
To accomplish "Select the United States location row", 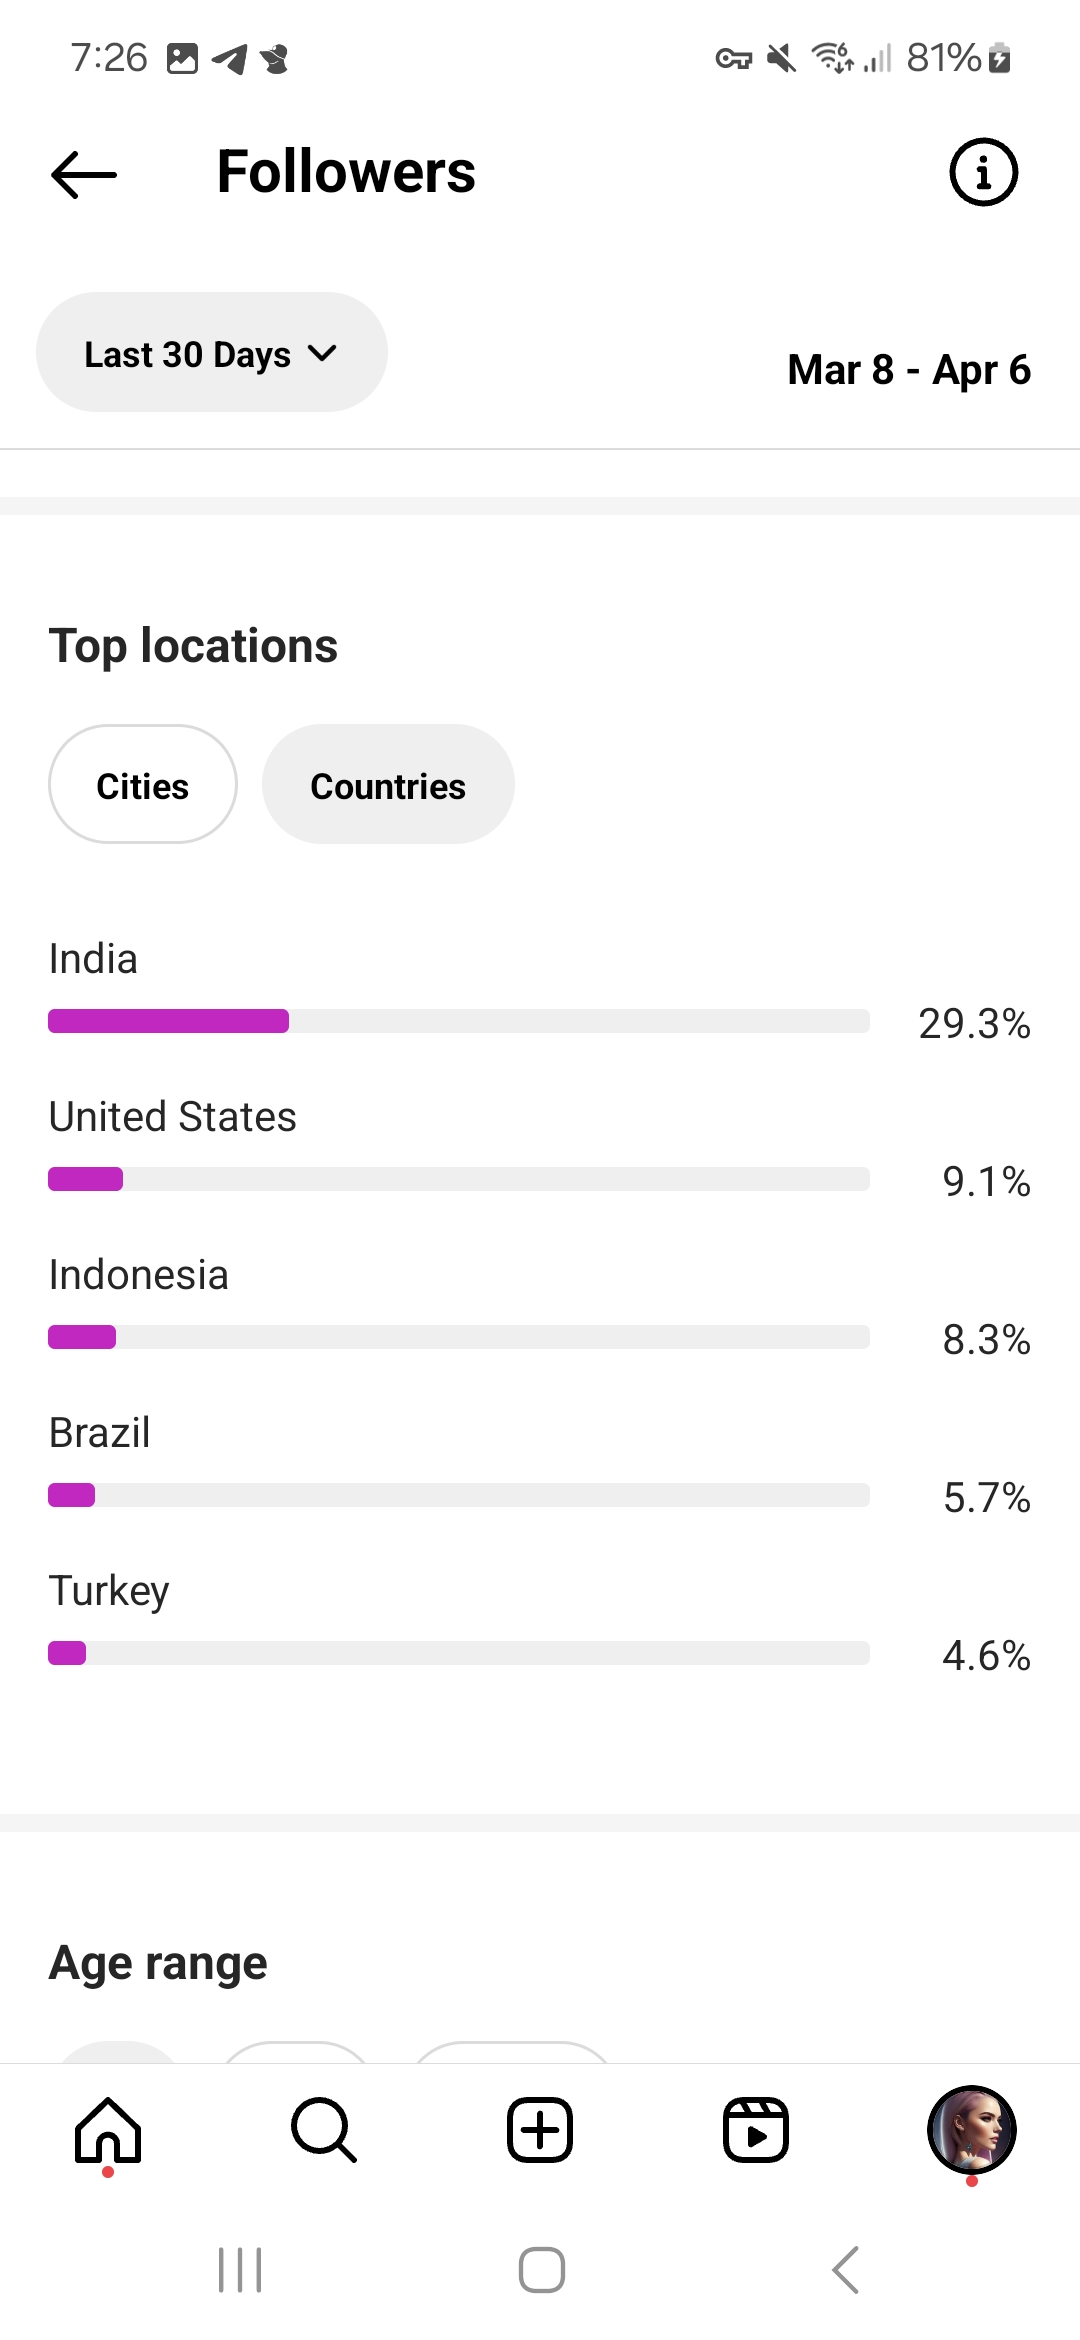I will [x=173, y=1117].
